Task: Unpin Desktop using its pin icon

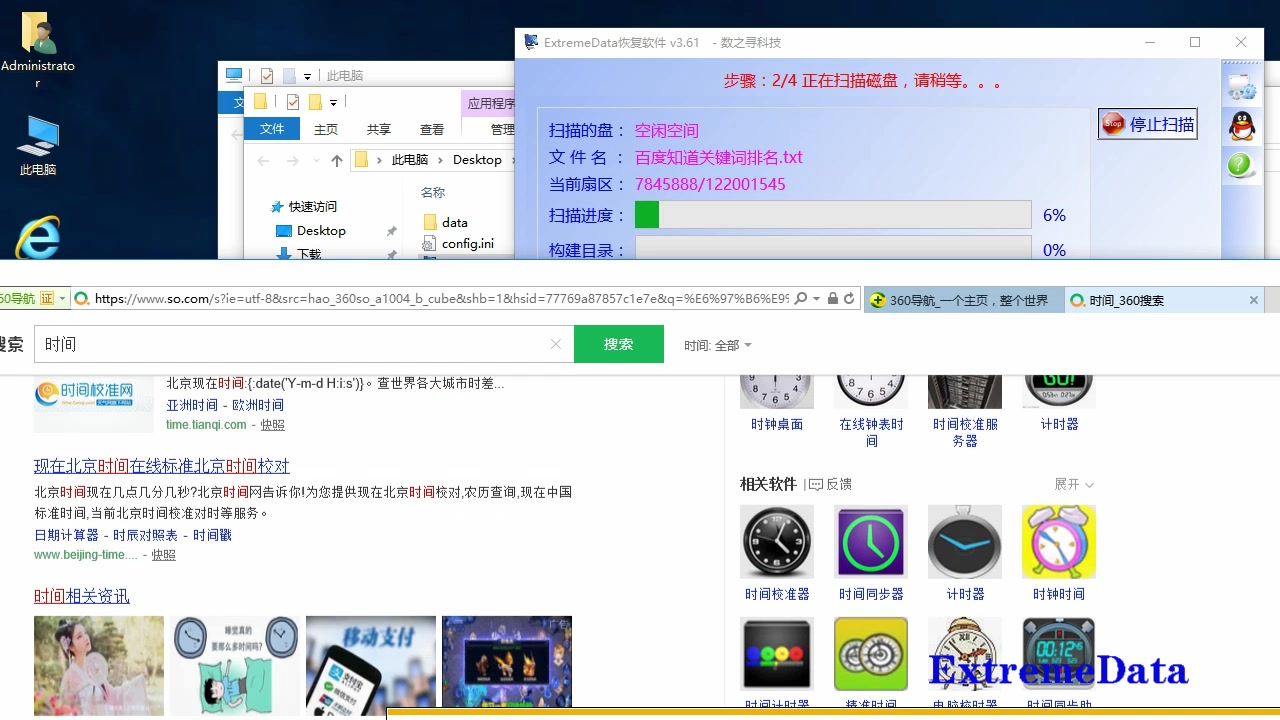Action: [392, 231]
